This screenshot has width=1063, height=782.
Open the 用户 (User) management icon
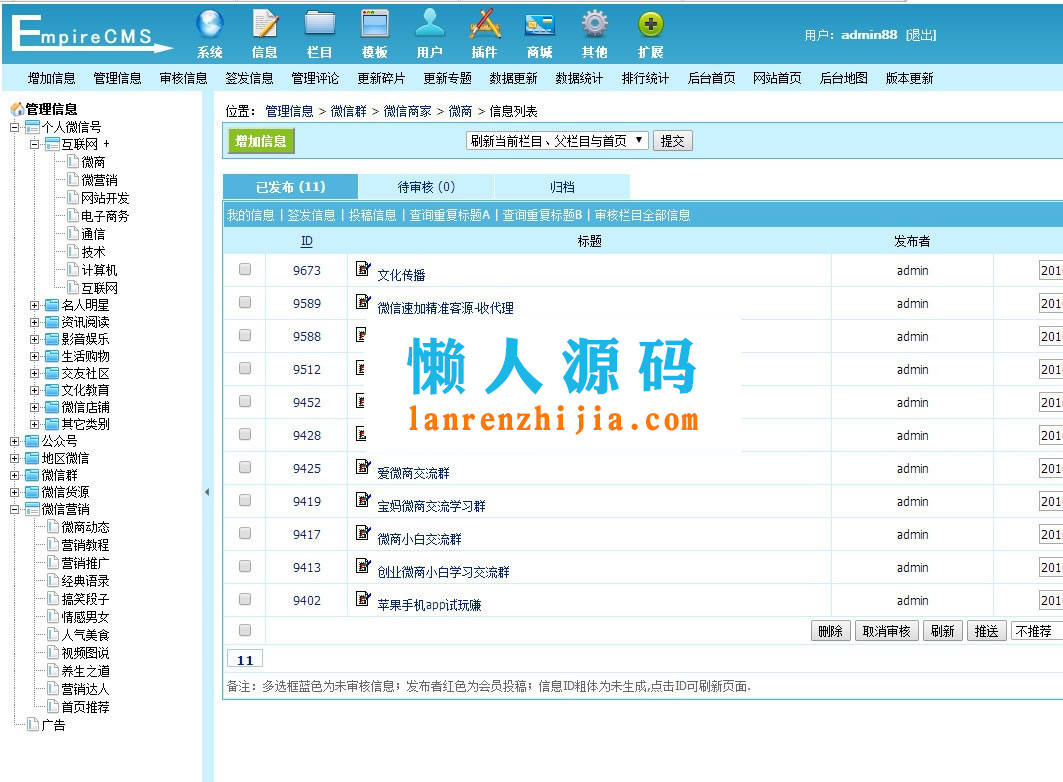[428, 30]
